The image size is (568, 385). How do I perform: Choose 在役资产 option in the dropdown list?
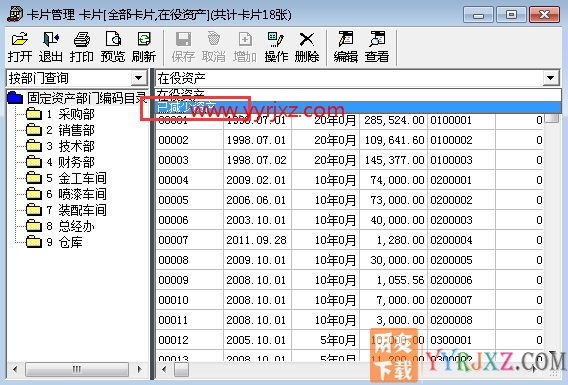[x=358, y=95]
